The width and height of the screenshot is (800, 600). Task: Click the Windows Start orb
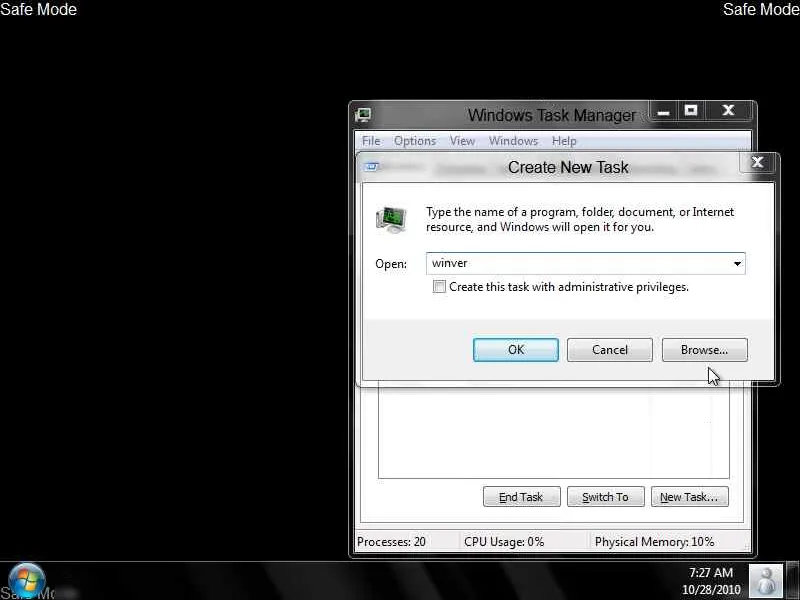27,581
